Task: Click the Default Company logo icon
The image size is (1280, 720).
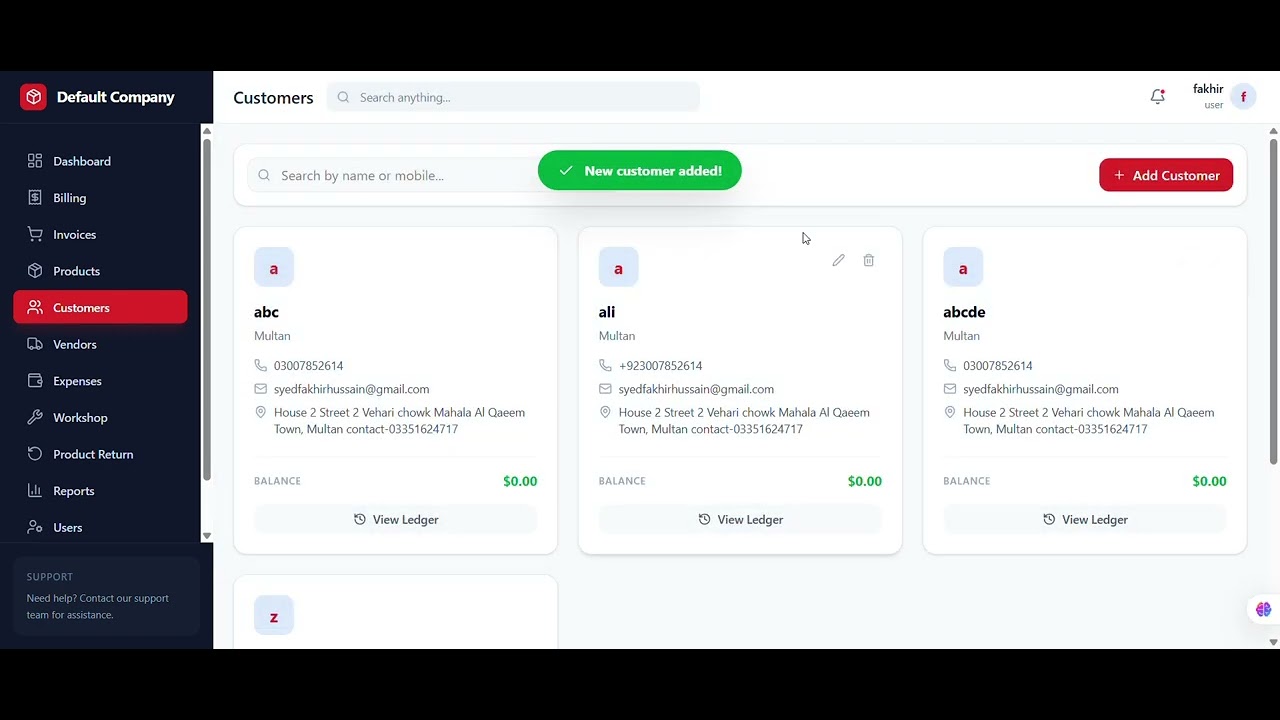Action: coord(33,97)
